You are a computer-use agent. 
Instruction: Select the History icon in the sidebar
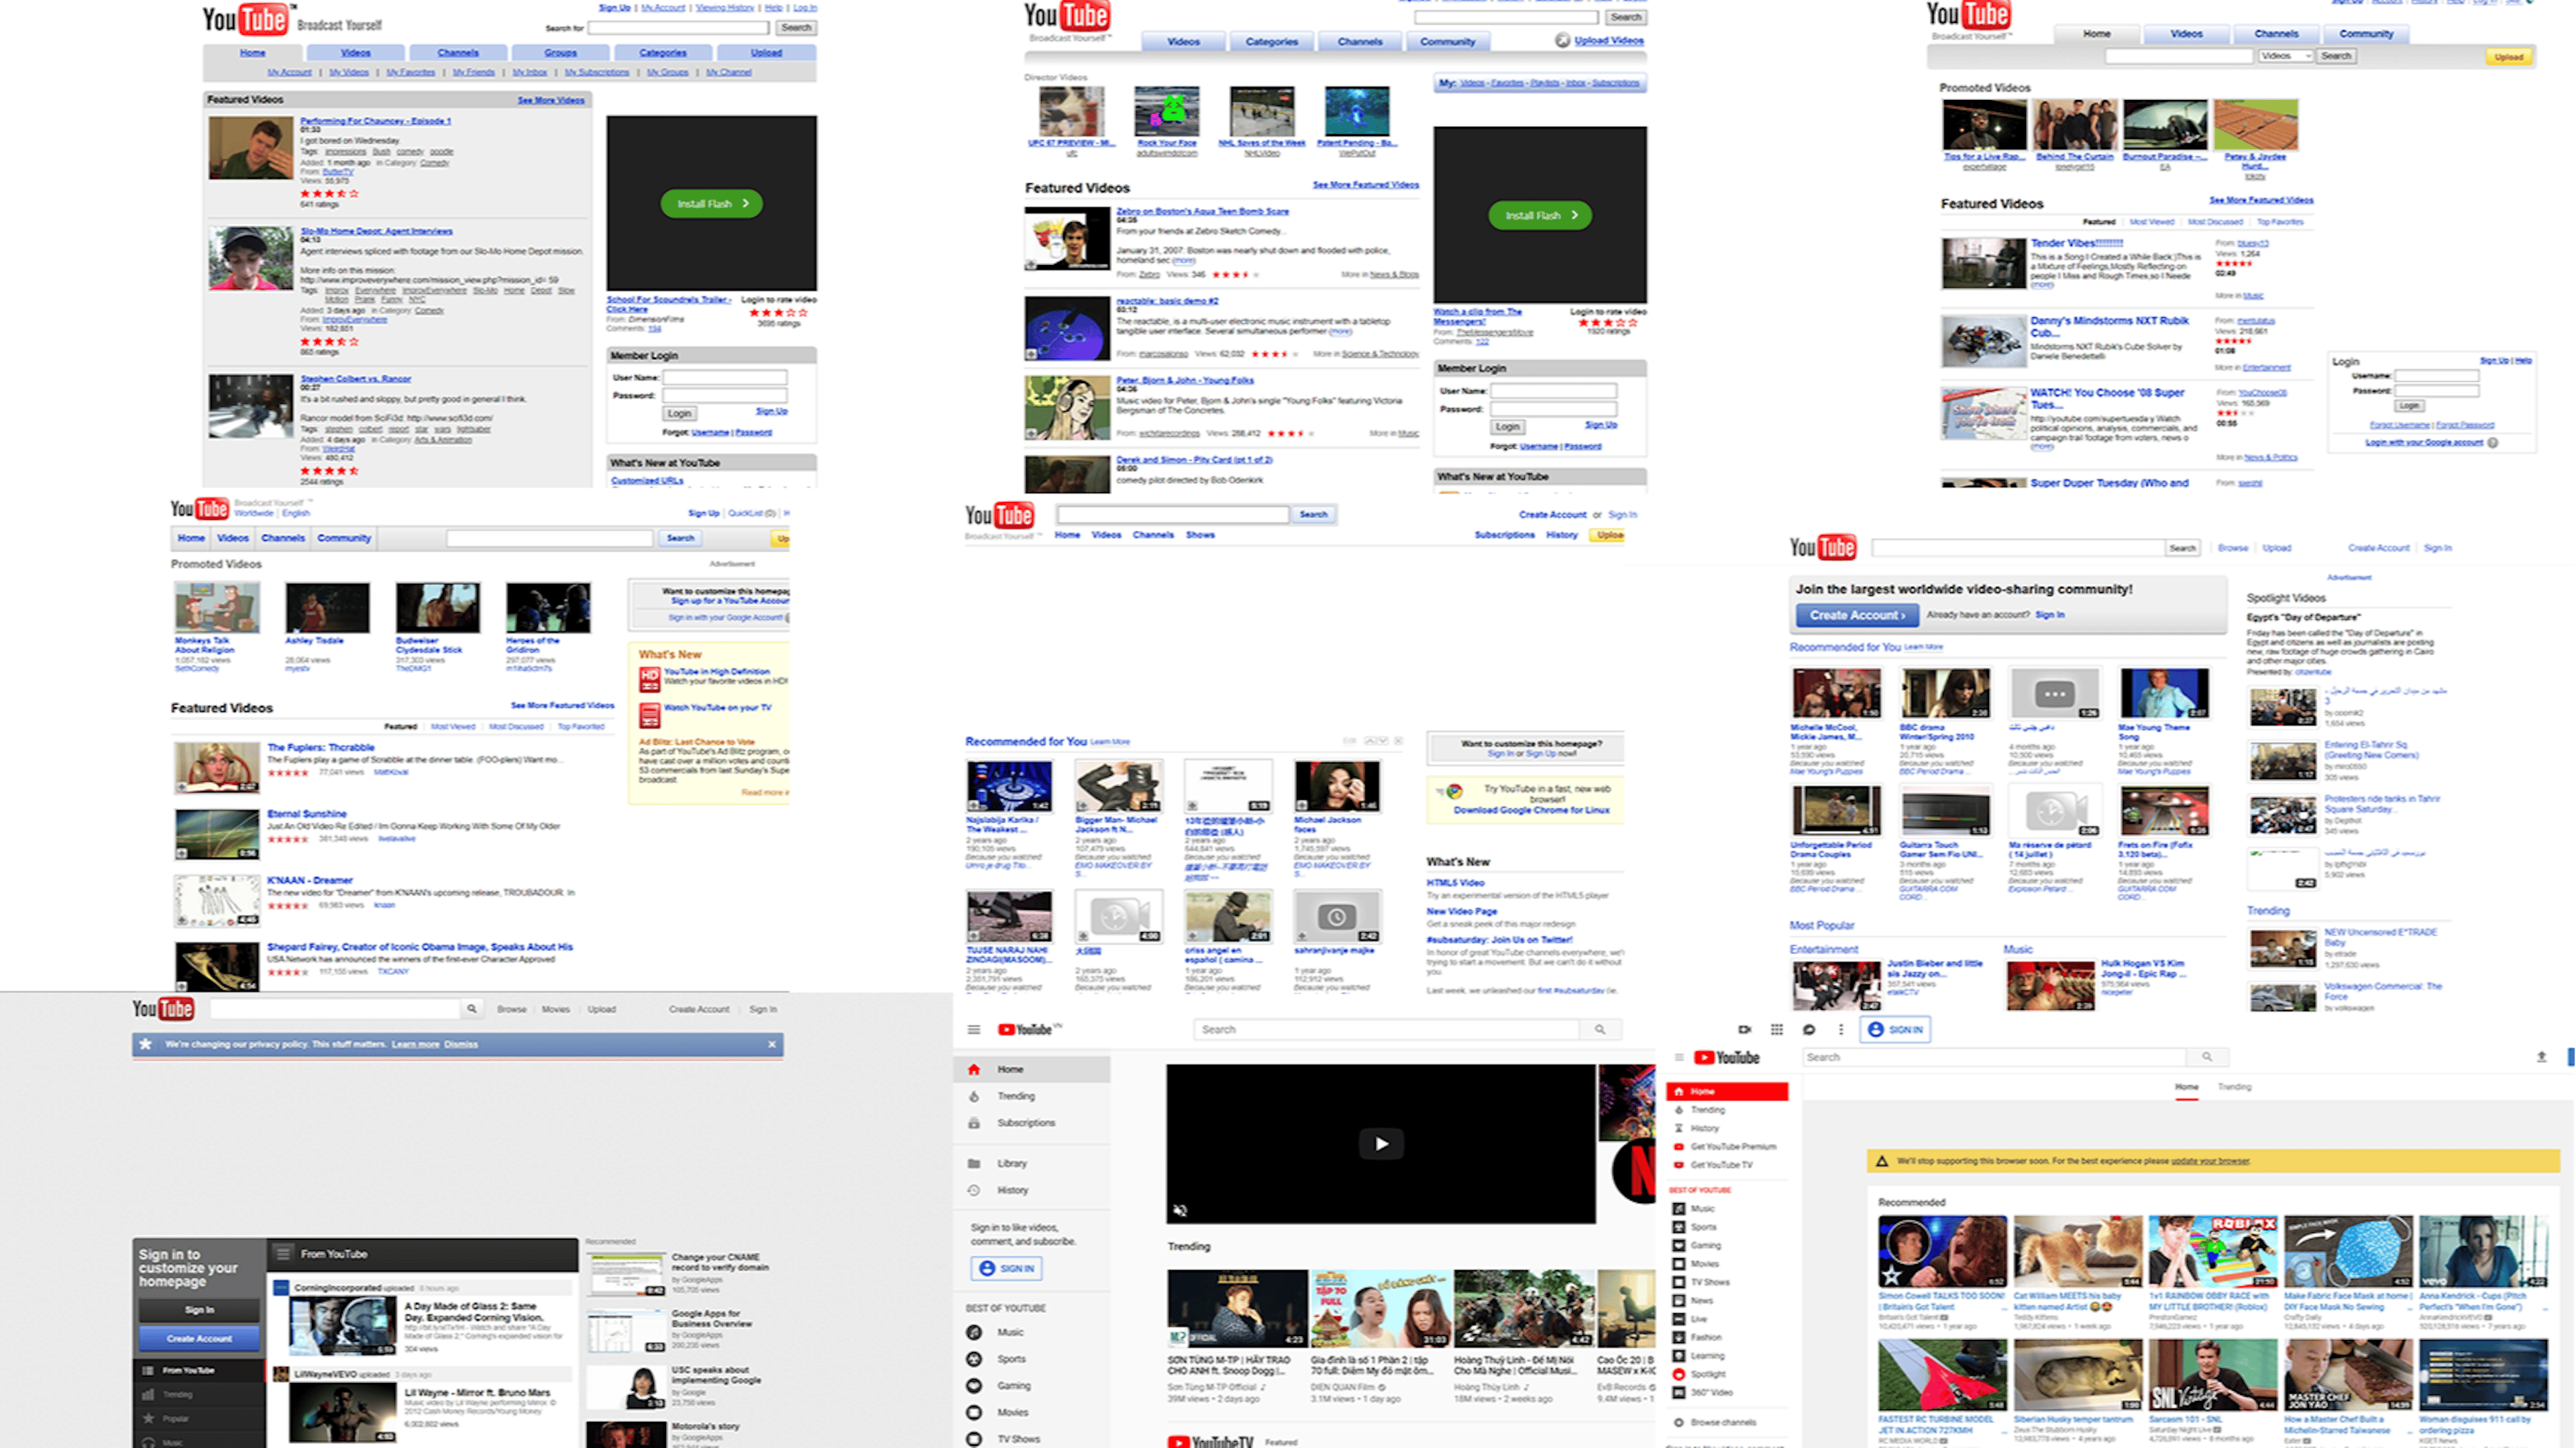975,1190
